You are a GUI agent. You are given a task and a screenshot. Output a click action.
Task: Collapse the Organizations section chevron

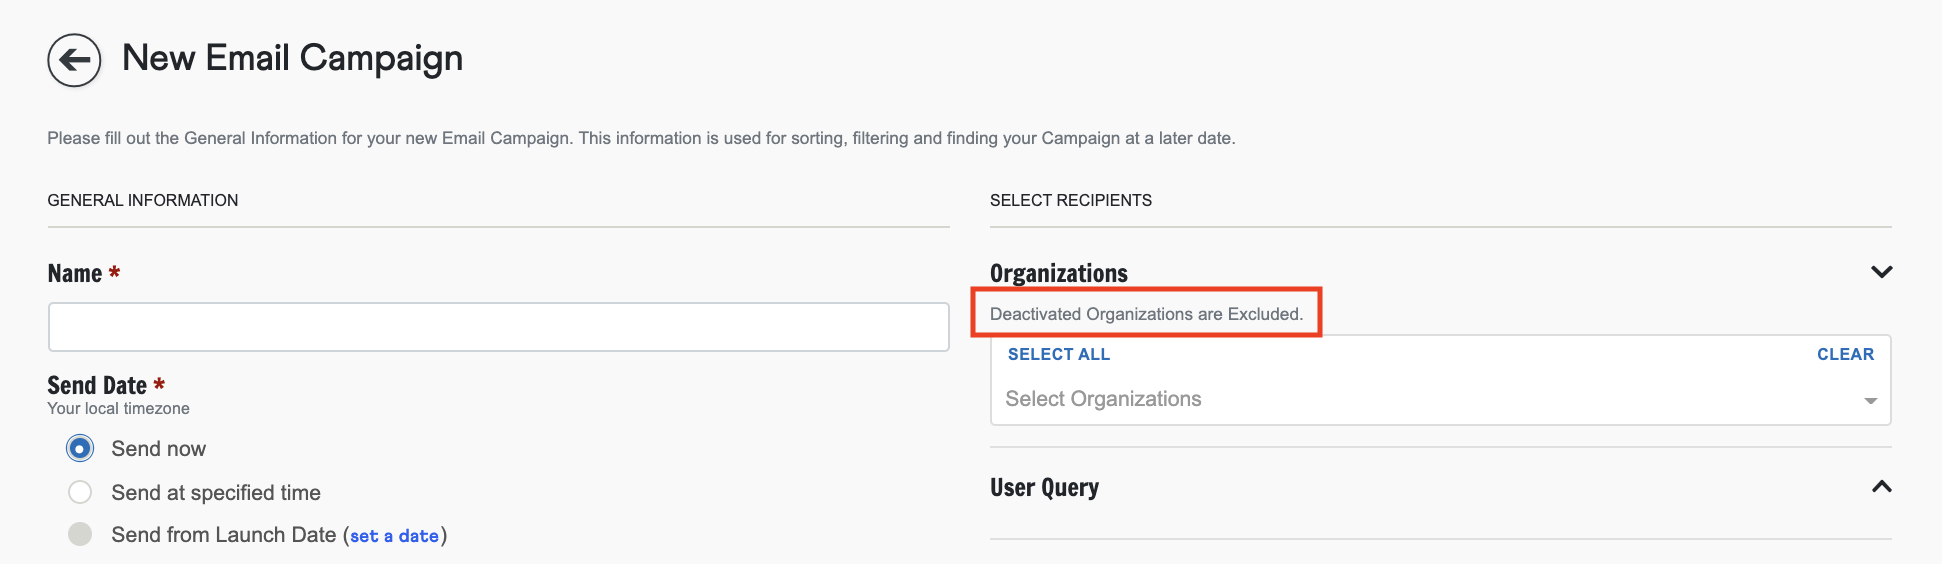point(1881,272)
